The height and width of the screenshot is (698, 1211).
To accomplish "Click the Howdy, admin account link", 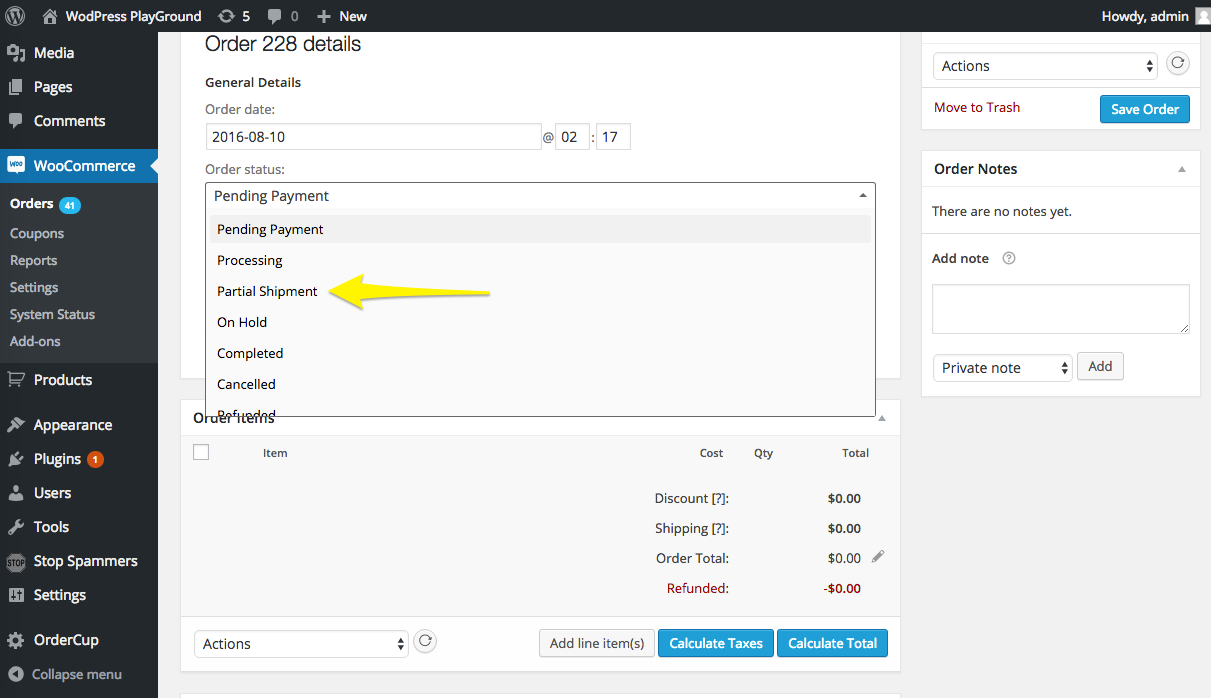I will point(1145,16).
